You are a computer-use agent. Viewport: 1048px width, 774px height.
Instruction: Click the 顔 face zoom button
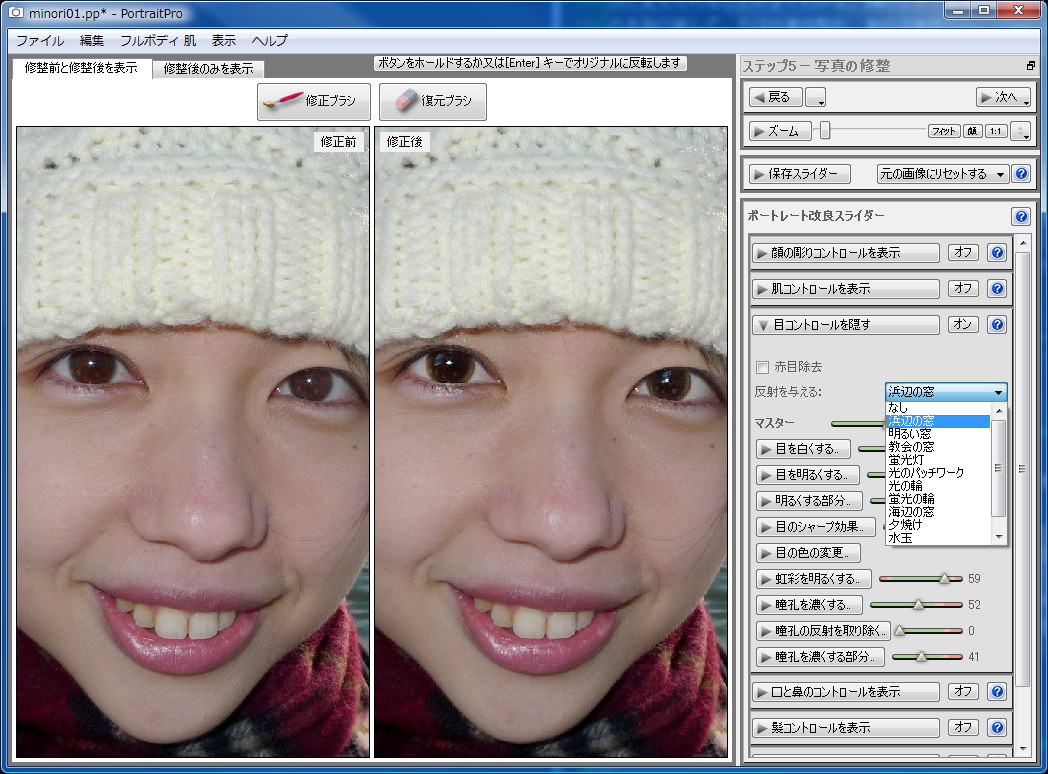pyautogui.click(x=972, y=131)
